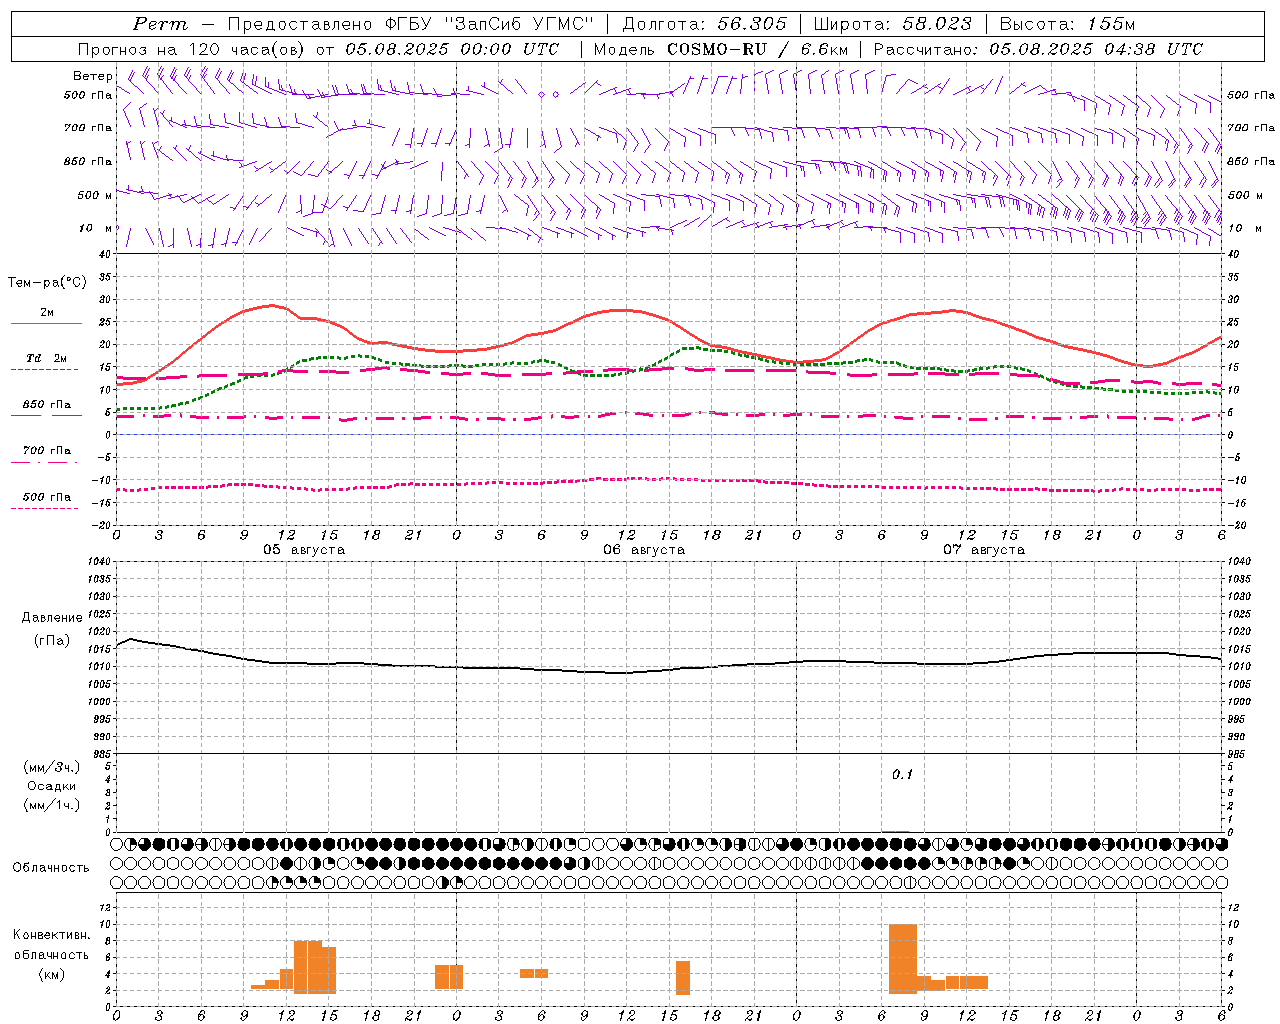Click the "07 августа" date label
Screen dimensions: 1280x1024
pos(984,550)
